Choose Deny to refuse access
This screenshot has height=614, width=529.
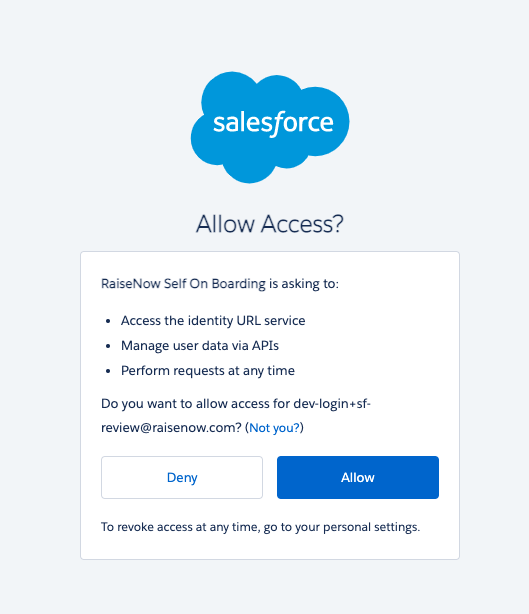[x=182, y=477]
